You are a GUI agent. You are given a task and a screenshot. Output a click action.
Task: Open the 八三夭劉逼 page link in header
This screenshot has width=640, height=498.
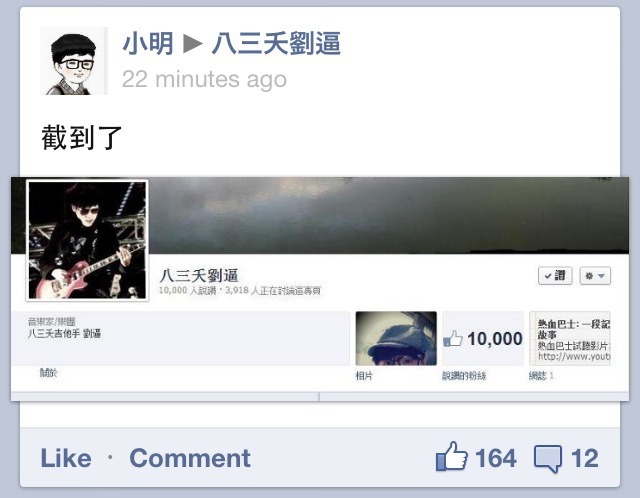(x=276, y=43)
